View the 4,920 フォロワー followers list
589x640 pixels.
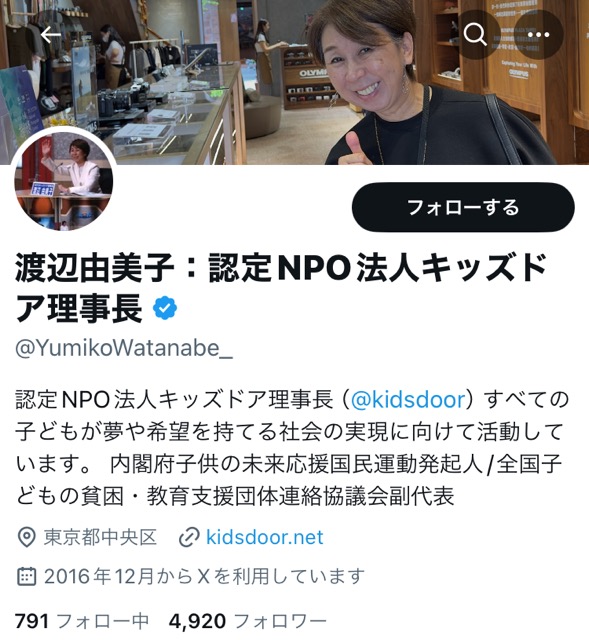click(x=248, y=621)
